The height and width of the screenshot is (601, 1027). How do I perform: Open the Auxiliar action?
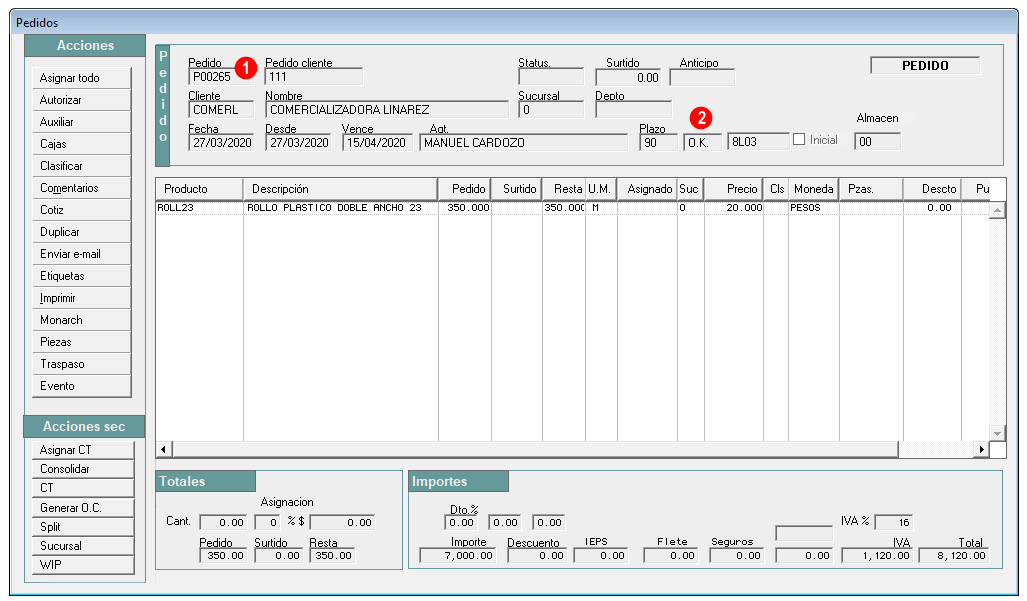(x=82, y=122)
